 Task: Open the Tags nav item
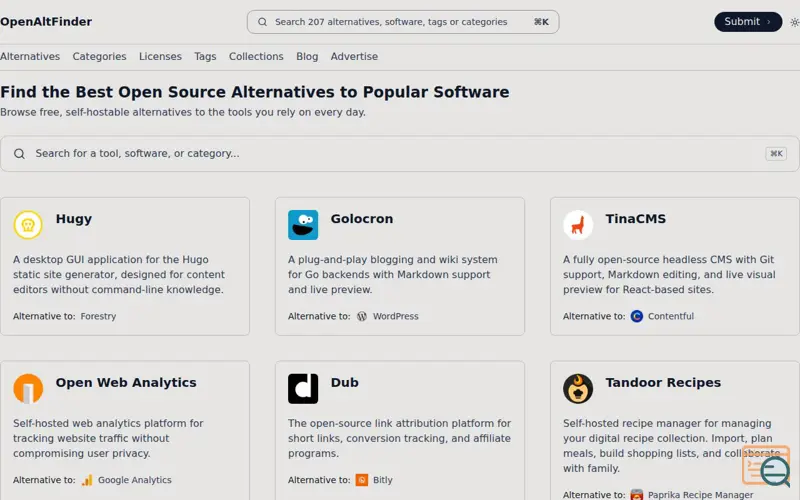(x=205, y=57)
